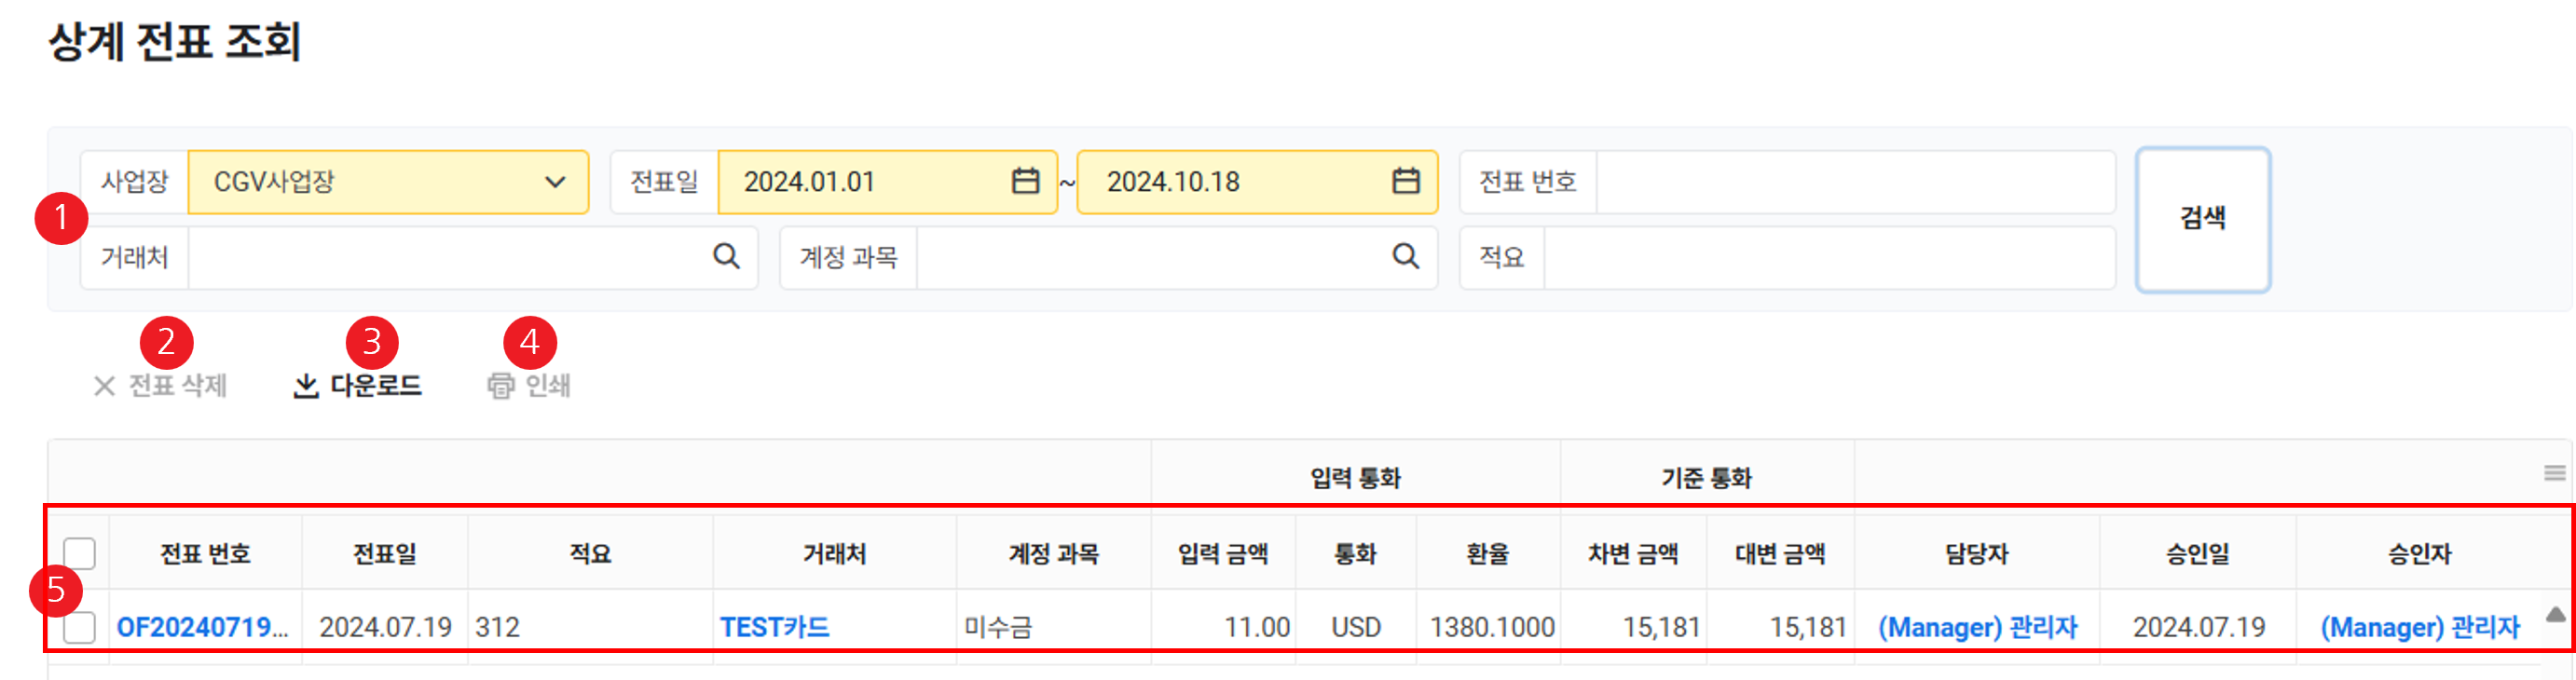
Task: Click the 담당자 (Manager) 관리자 link
Action: coord(1977,627)
